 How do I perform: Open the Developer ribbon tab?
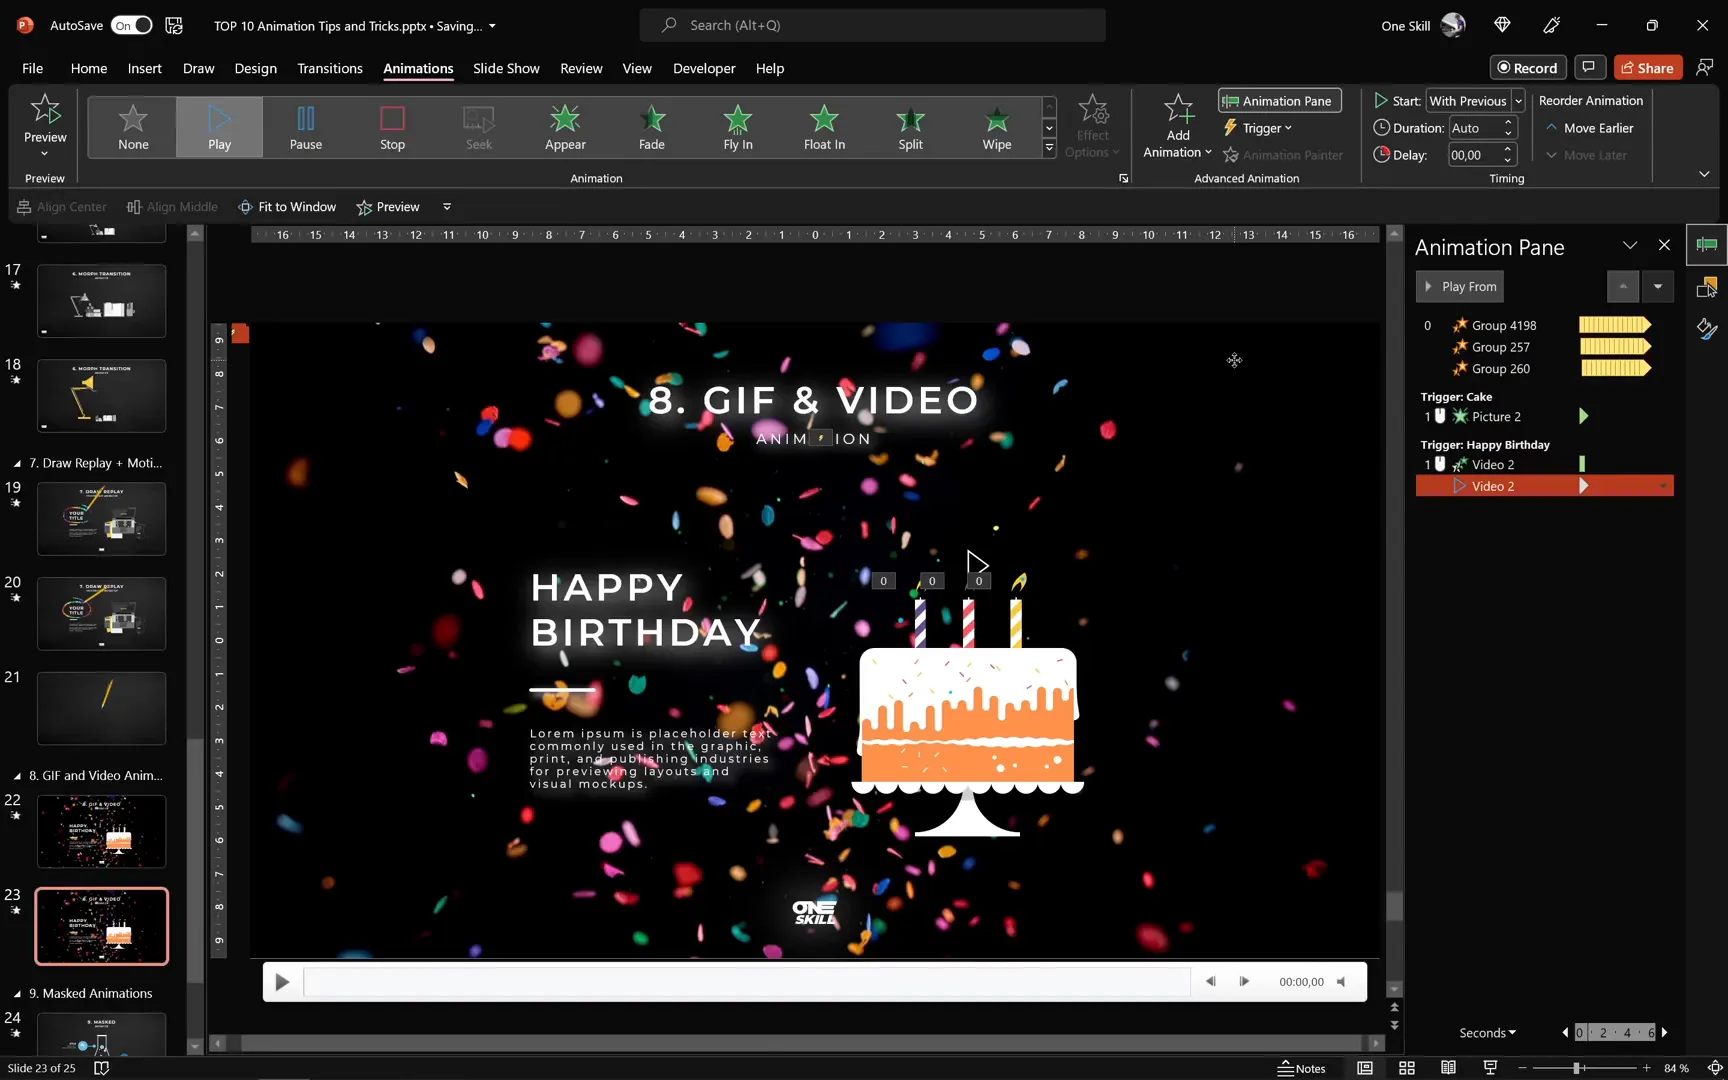704,68
